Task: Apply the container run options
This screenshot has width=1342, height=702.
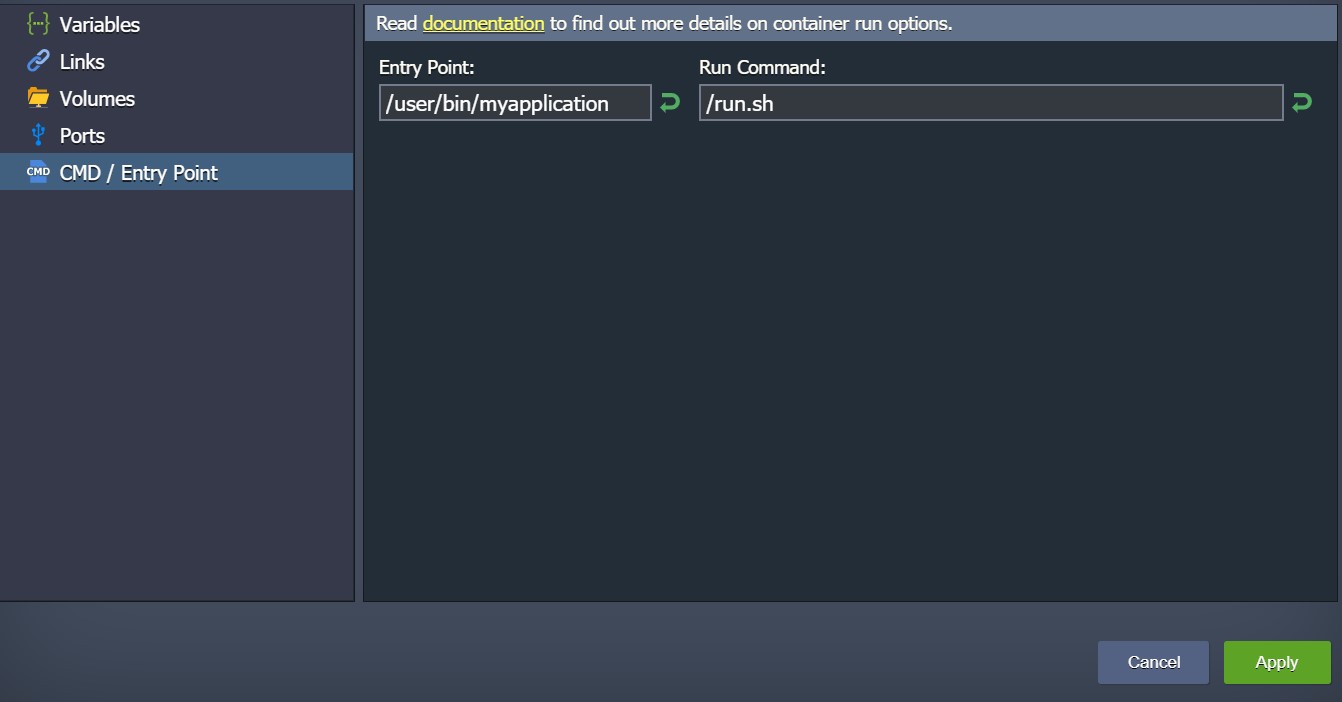Action: coord(1277,662)
